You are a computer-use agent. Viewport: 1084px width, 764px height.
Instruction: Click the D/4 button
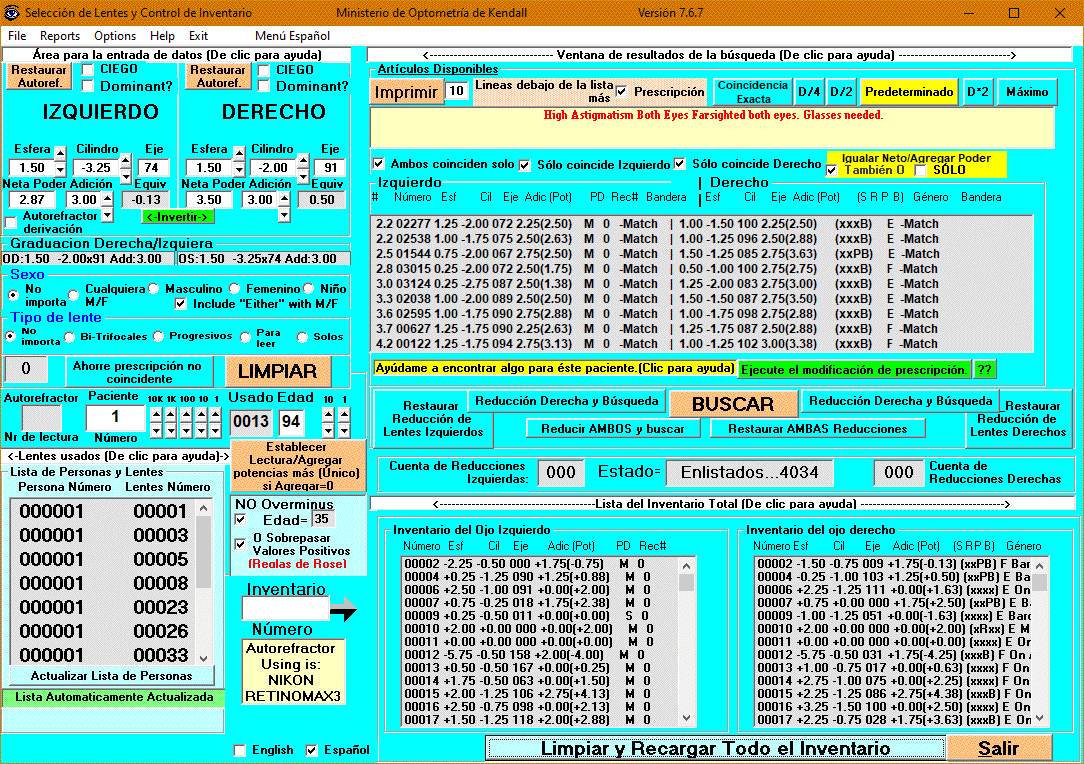click(x=808, y=92)
